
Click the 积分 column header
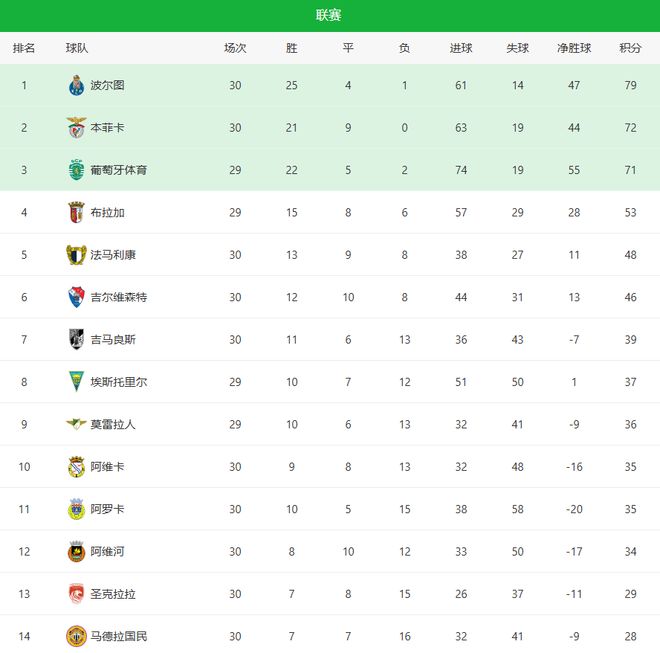pos(630,48)
